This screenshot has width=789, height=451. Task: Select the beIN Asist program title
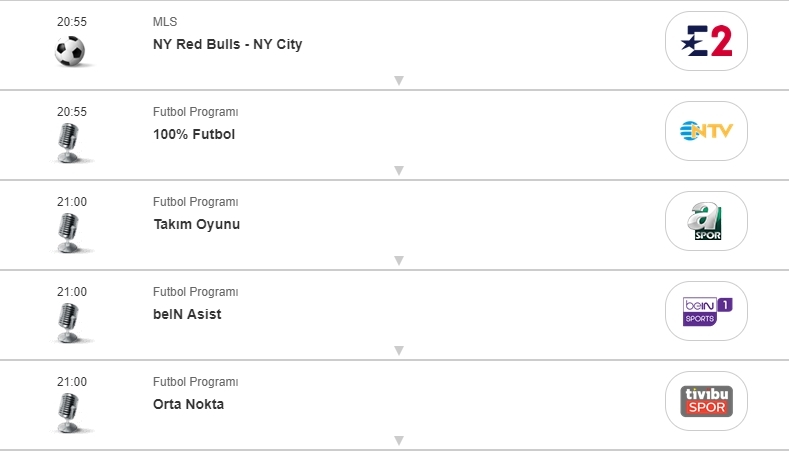point(187,314)
